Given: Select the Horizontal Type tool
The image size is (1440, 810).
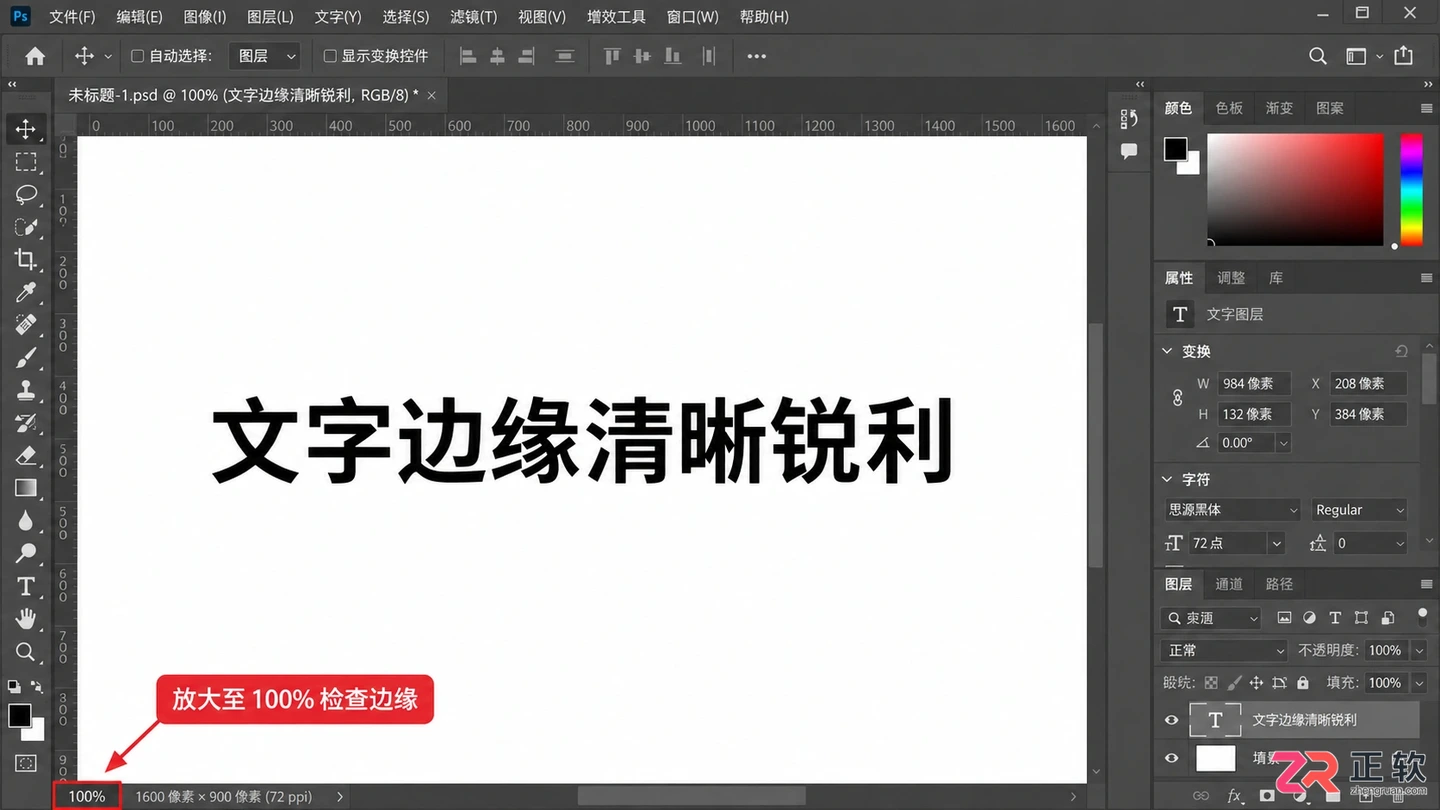Looking at the screenshot, I should [x=26, y=586].
